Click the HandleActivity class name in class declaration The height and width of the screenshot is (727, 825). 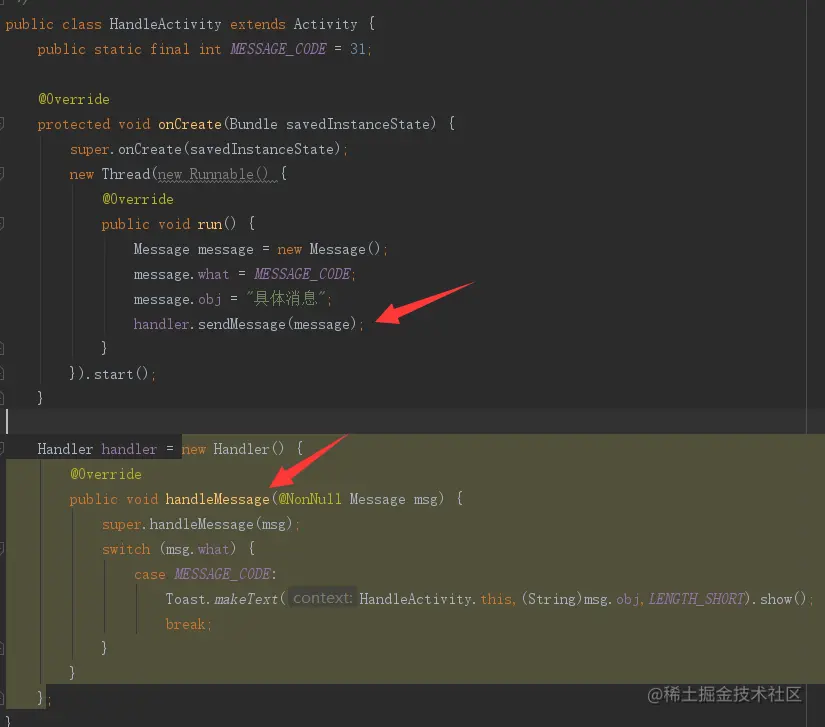point(165,24)
